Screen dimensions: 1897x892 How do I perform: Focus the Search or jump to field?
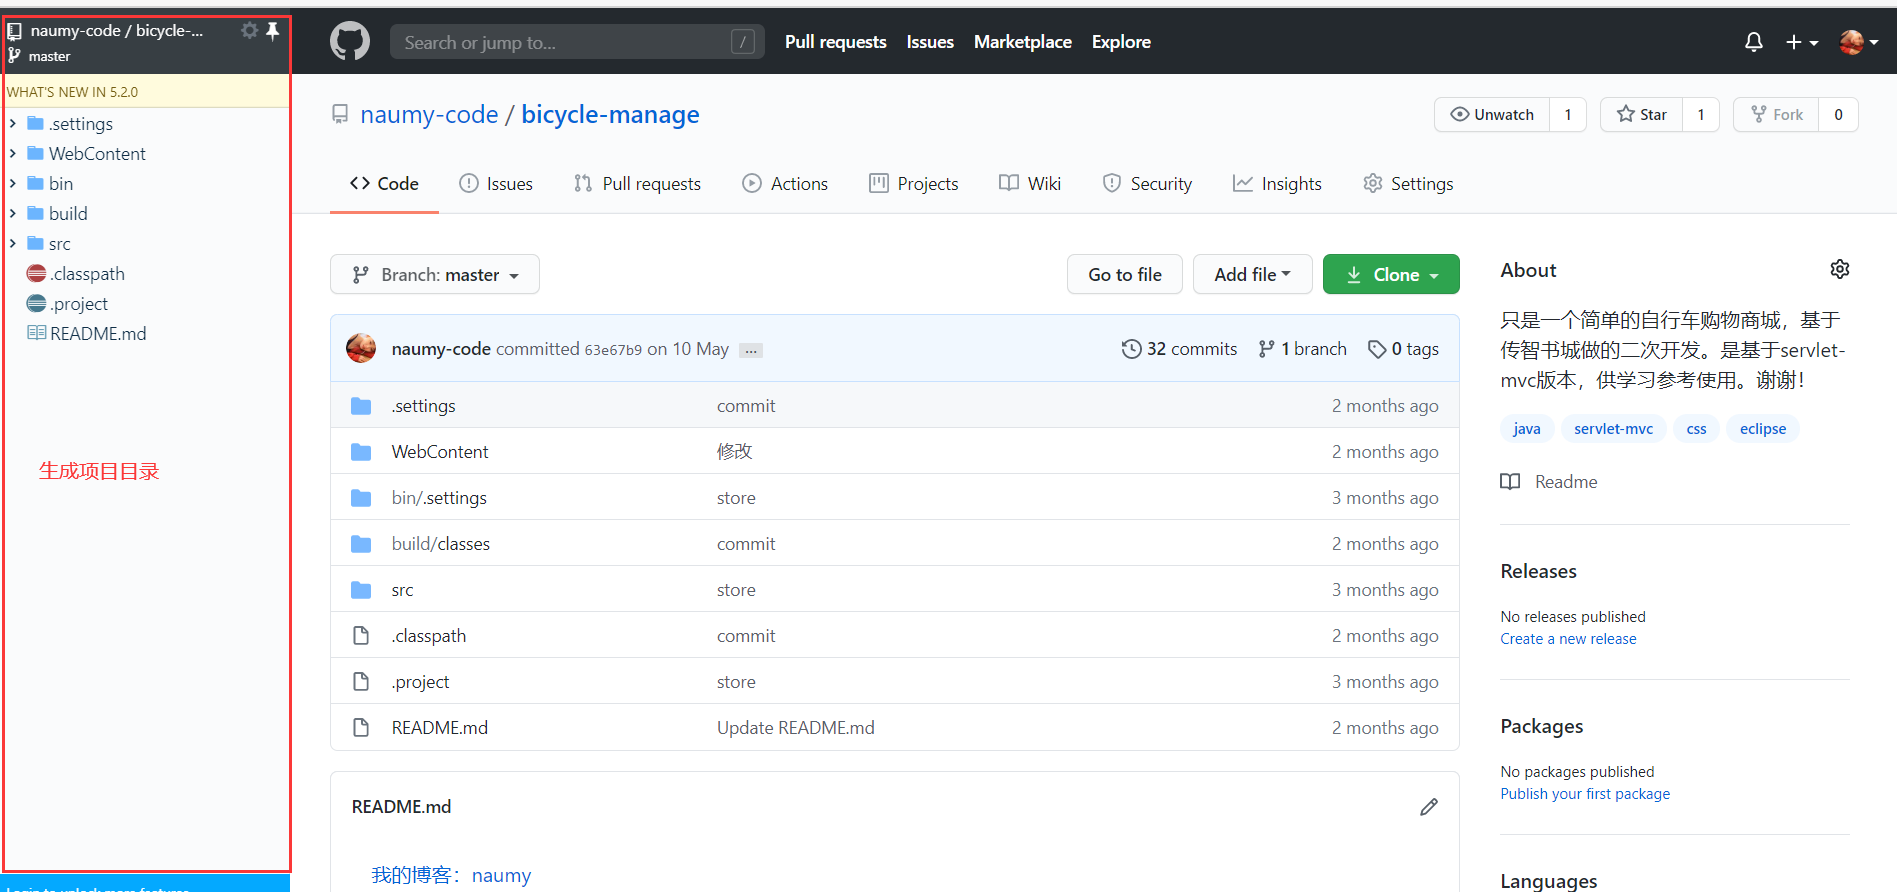coord(577,42)
